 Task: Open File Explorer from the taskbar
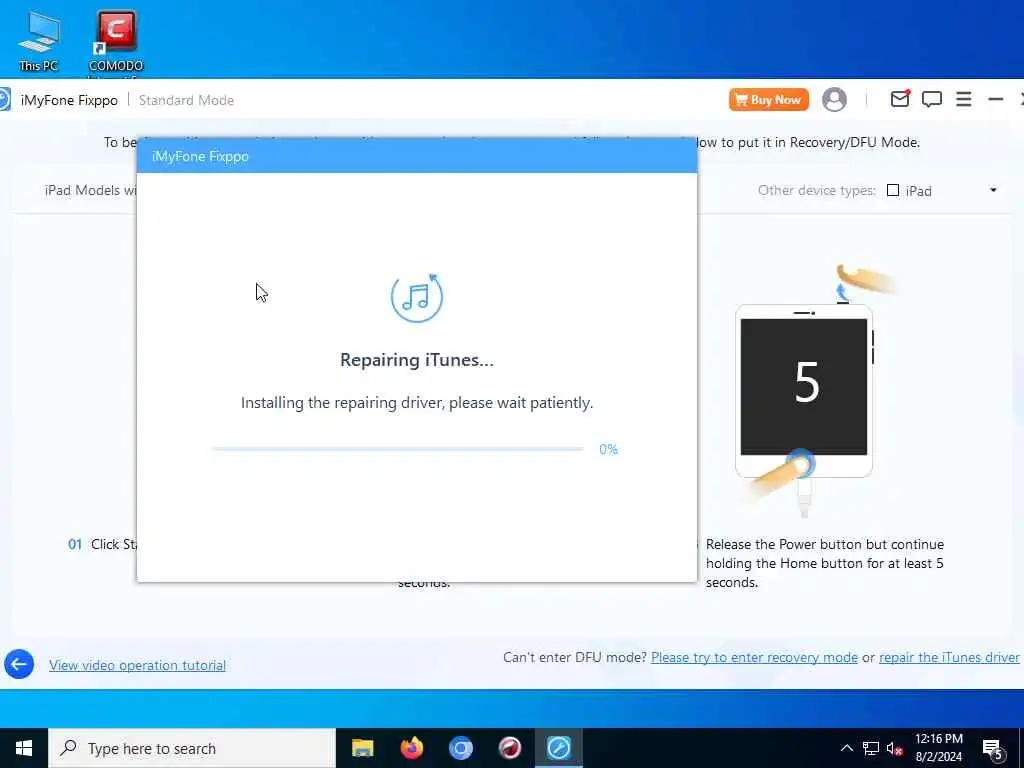pos(362,748)
